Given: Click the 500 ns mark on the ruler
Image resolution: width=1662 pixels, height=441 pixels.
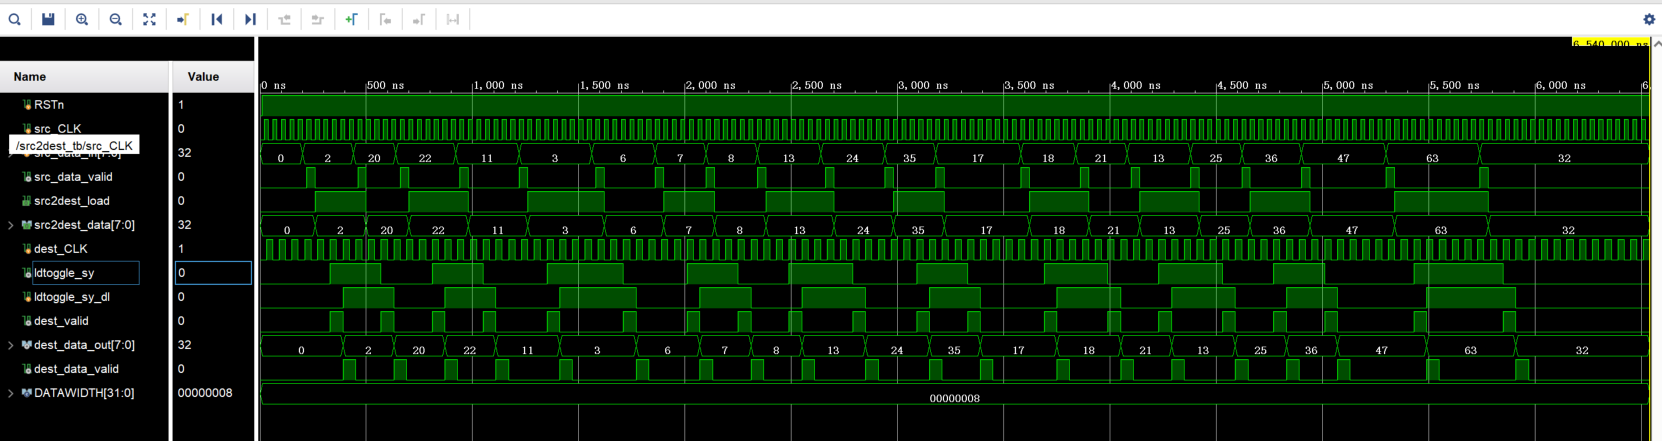Looking at the screenshot, I should [x=385, y=86].
